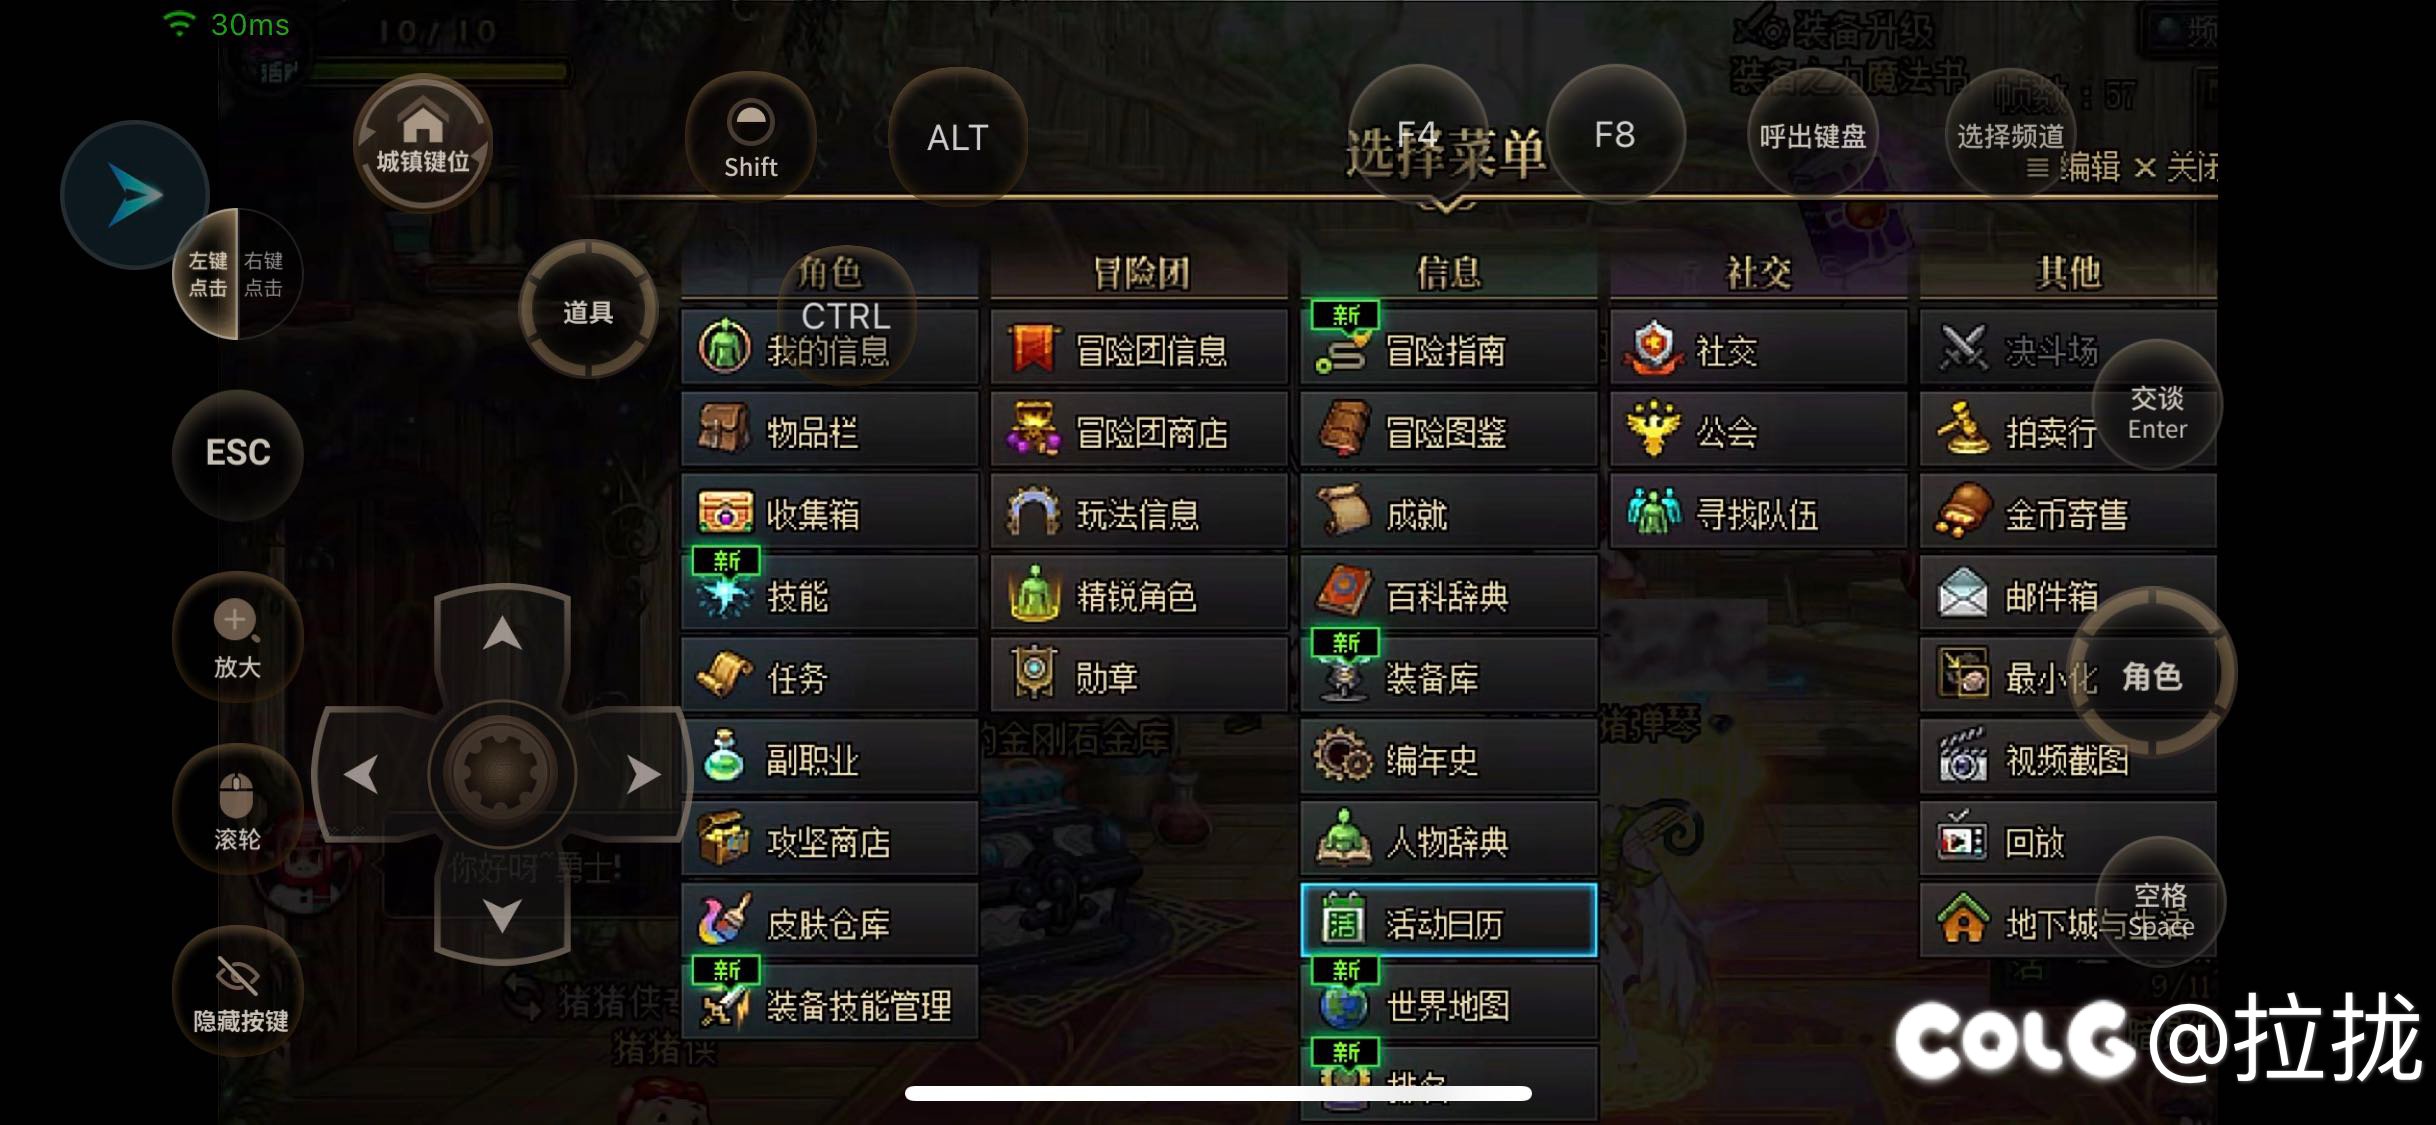2436x1125 pixels.
Task: Tap 呼出键盘 to show keyboard
Action: point(1812,135)
